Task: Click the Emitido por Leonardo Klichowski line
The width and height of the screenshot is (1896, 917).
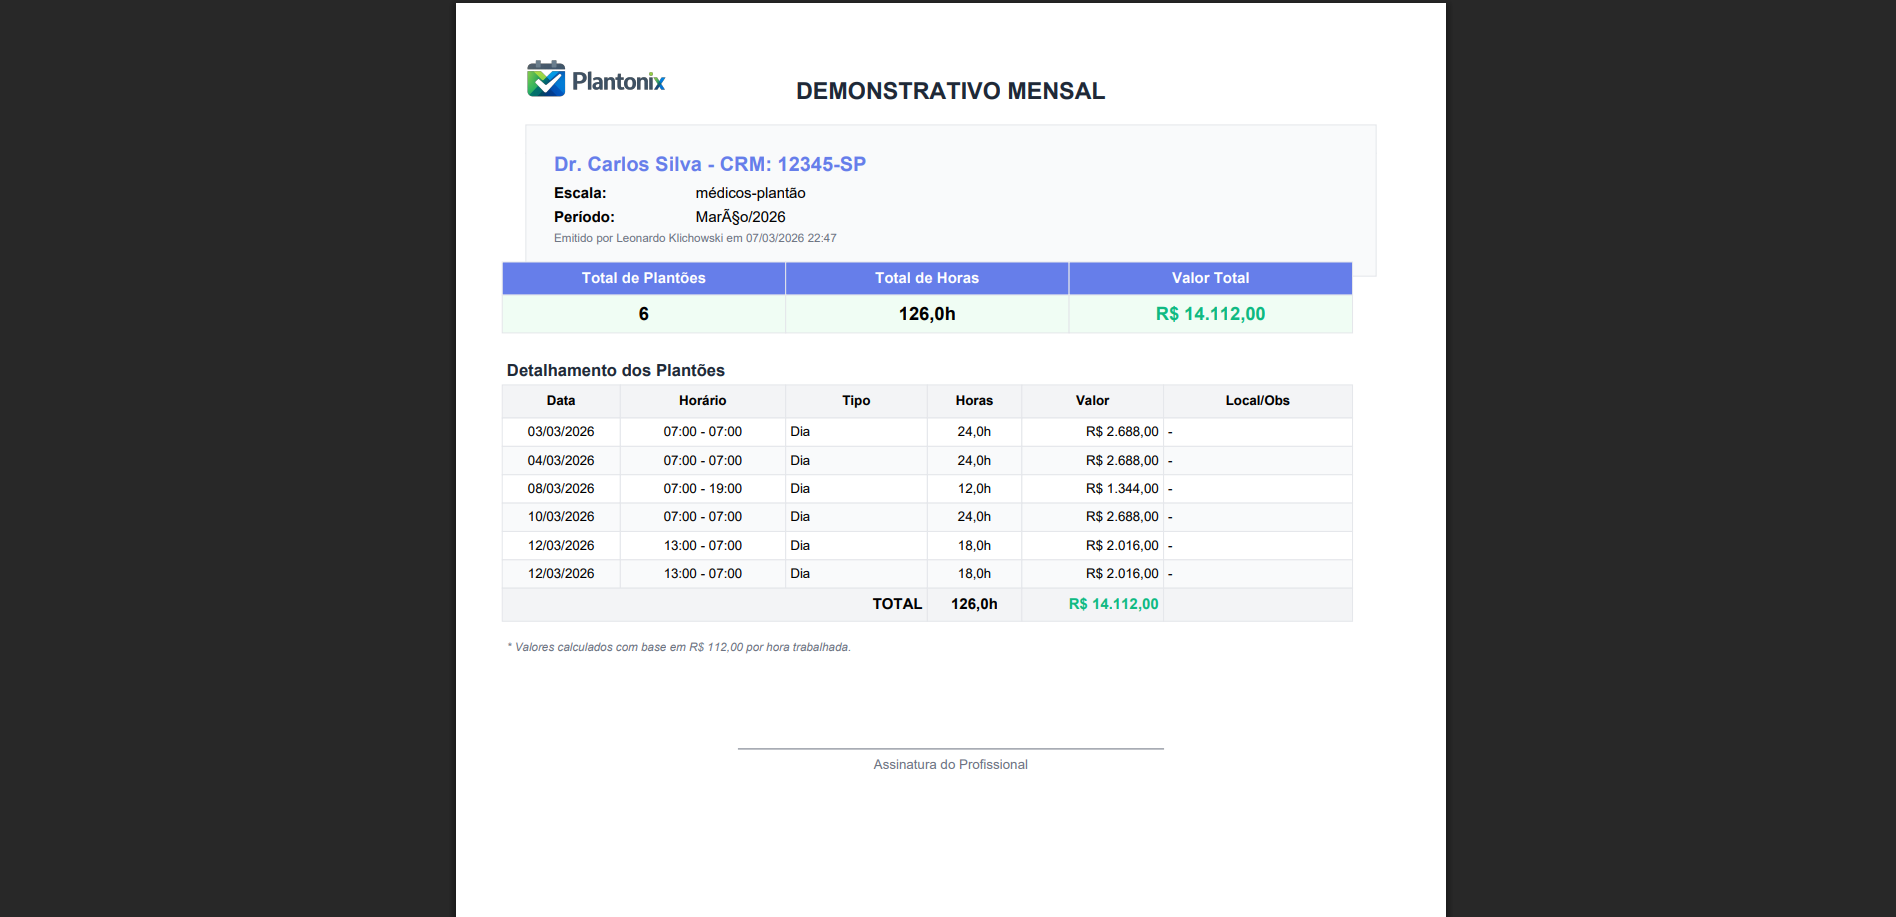Action: (x=695, y=238)
